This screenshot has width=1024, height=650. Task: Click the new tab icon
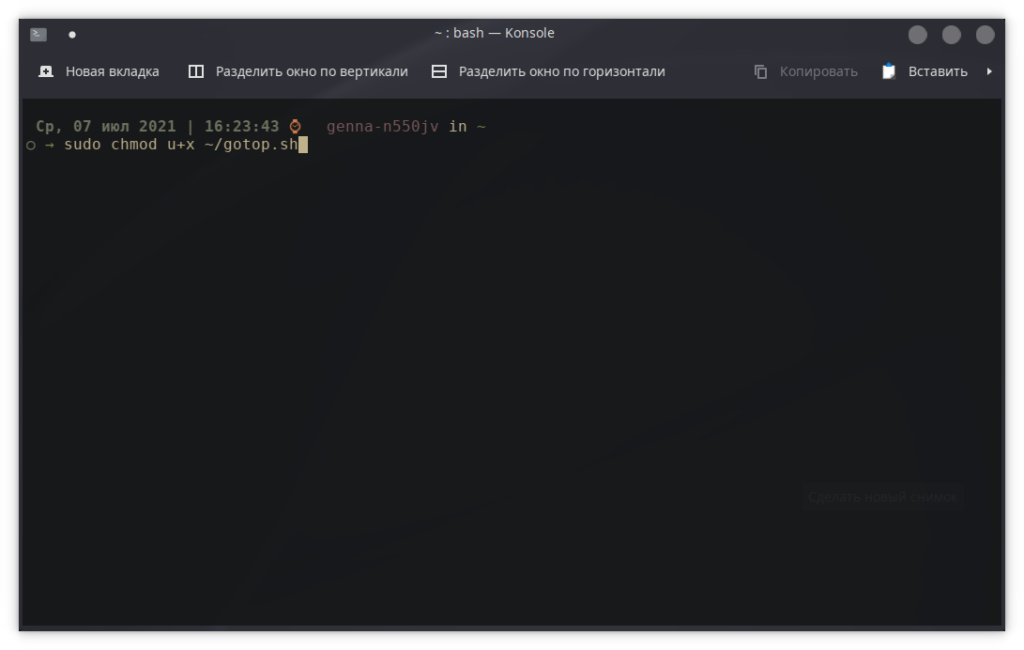click(x=46, y=71)
